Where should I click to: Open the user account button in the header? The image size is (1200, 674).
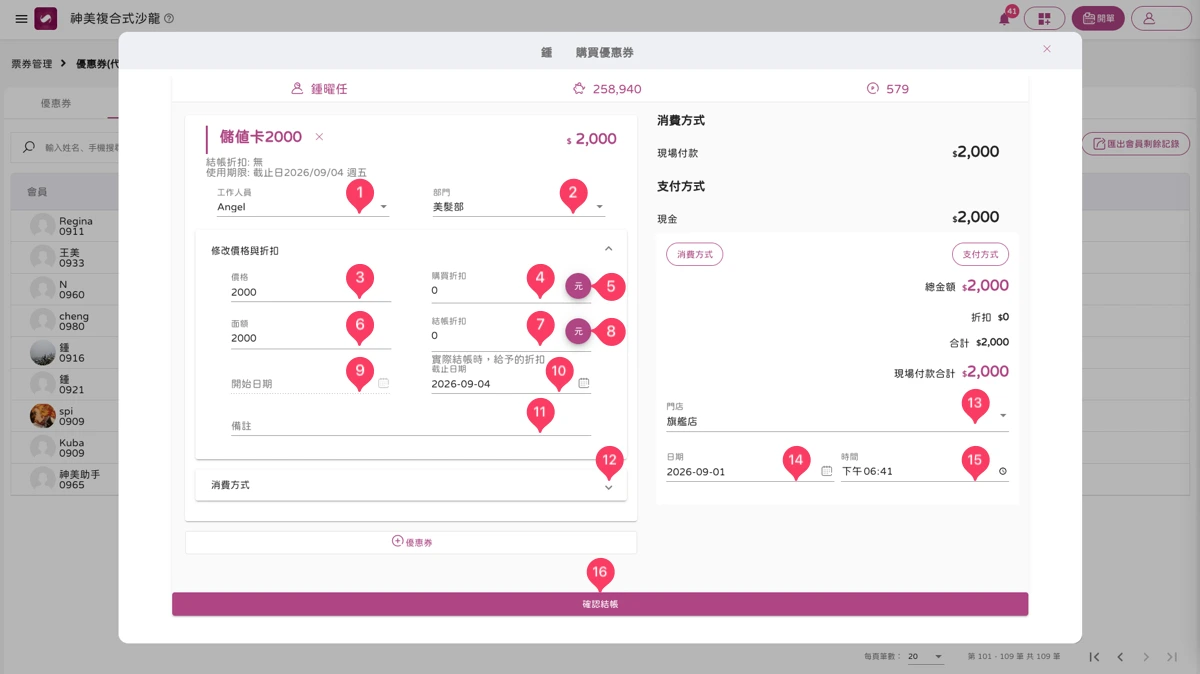(1161, 19)
